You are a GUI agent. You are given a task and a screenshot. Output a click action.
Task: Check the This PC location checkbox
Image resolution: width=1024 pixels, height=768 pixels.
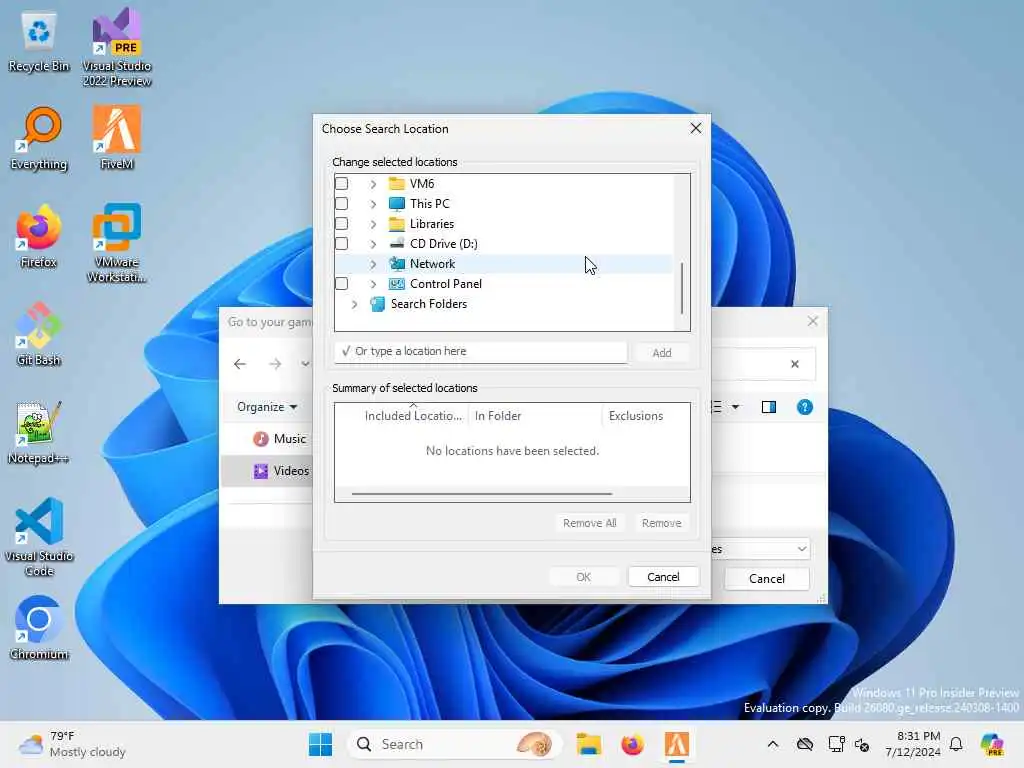pyautogui.click(x=342, y=204)
